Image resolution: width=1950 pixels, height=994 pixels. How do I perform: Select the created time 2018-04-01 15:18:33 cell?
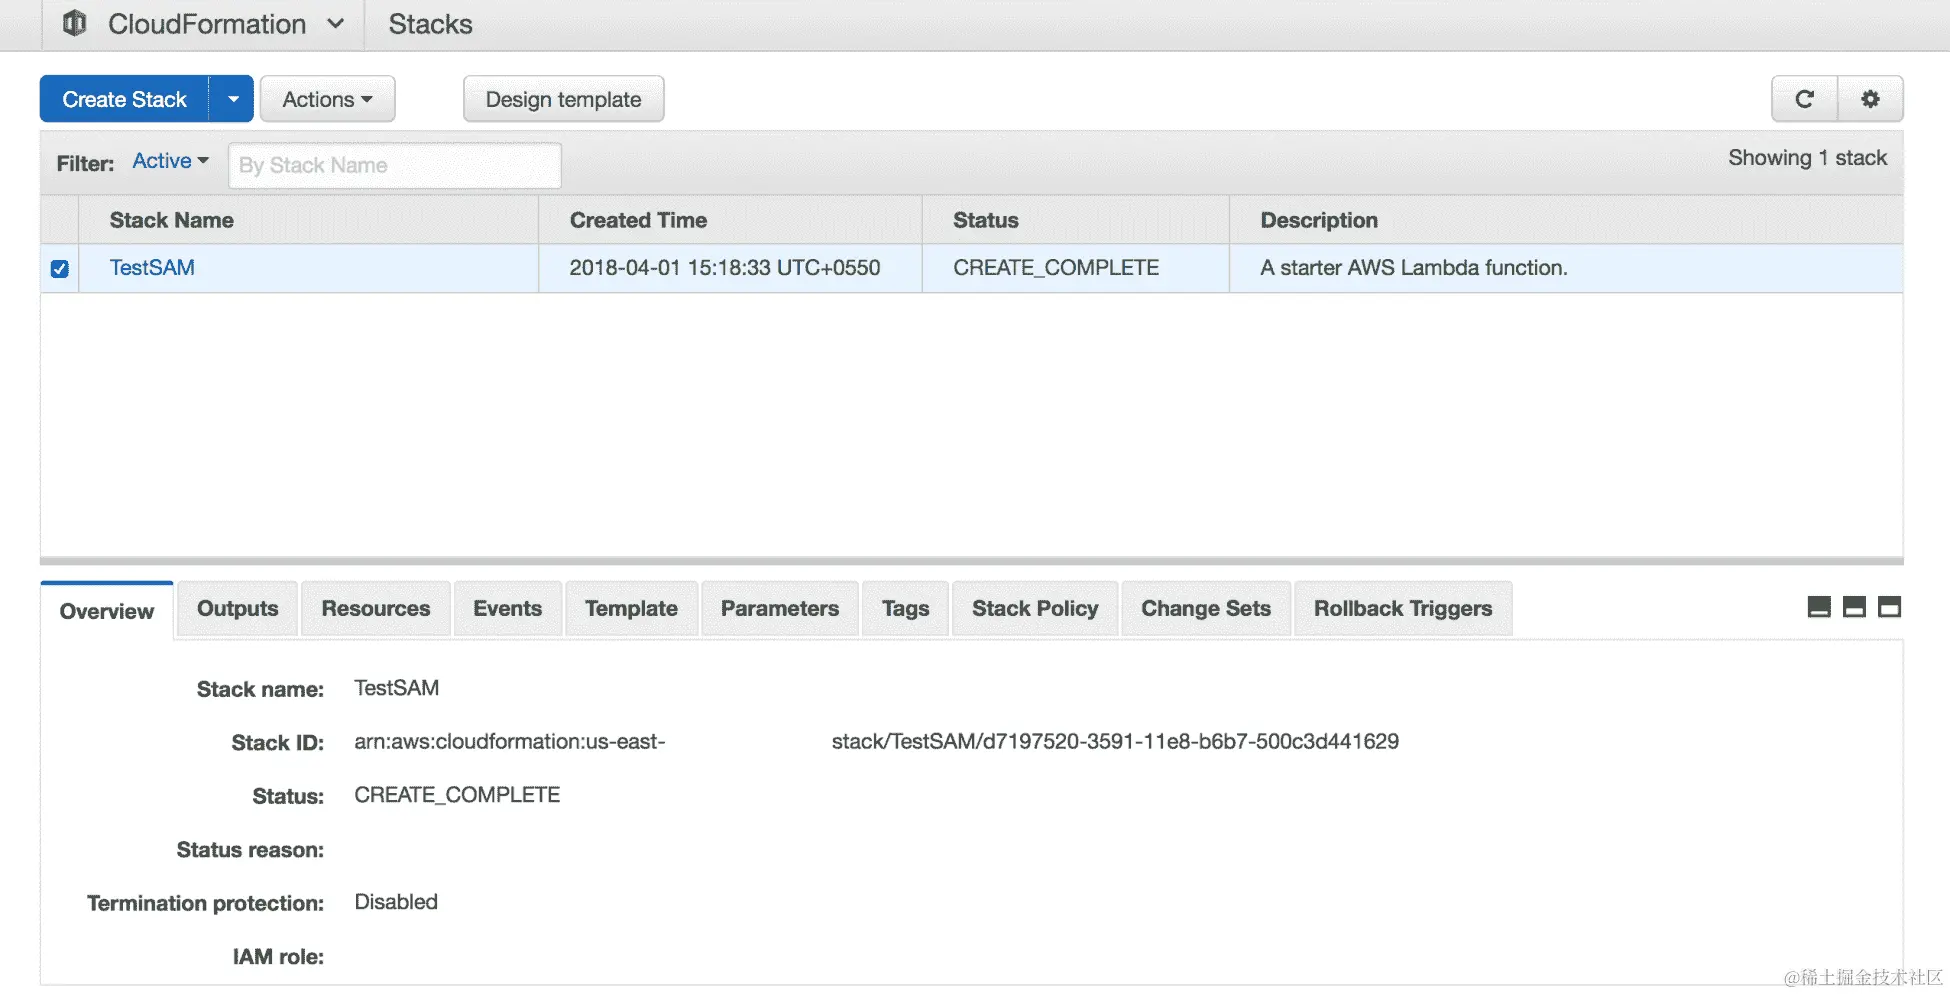pyautogui.click(x=724, y=268)
